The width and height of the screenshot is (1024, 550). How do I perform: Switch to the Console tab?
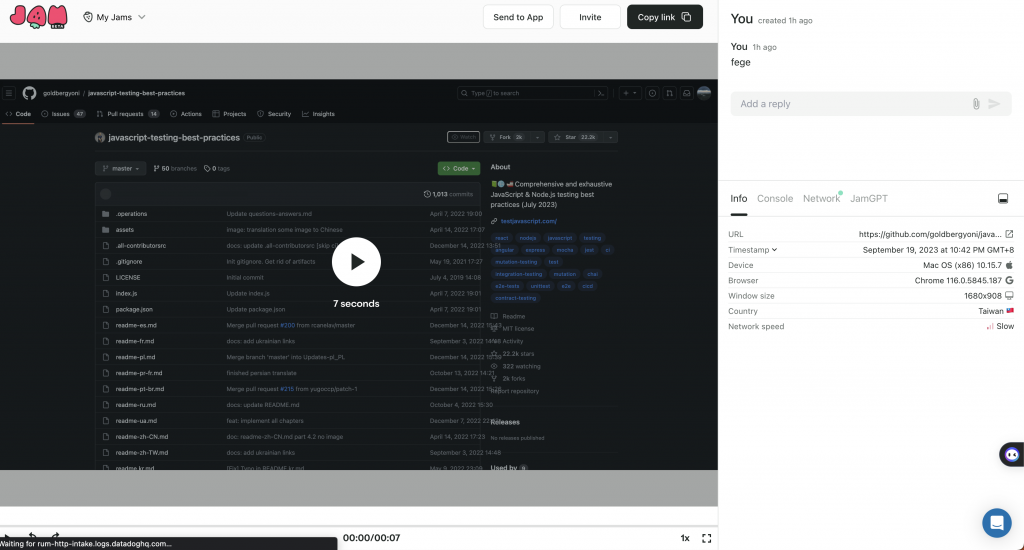coord(775,199)
